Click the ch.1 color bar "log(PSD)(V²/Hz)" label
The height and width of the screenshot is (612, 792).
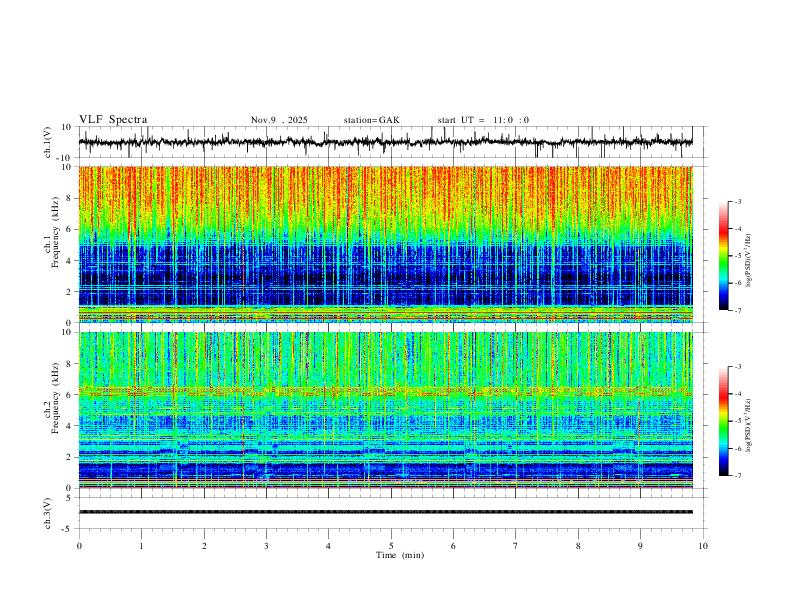[x=749, y=261]
